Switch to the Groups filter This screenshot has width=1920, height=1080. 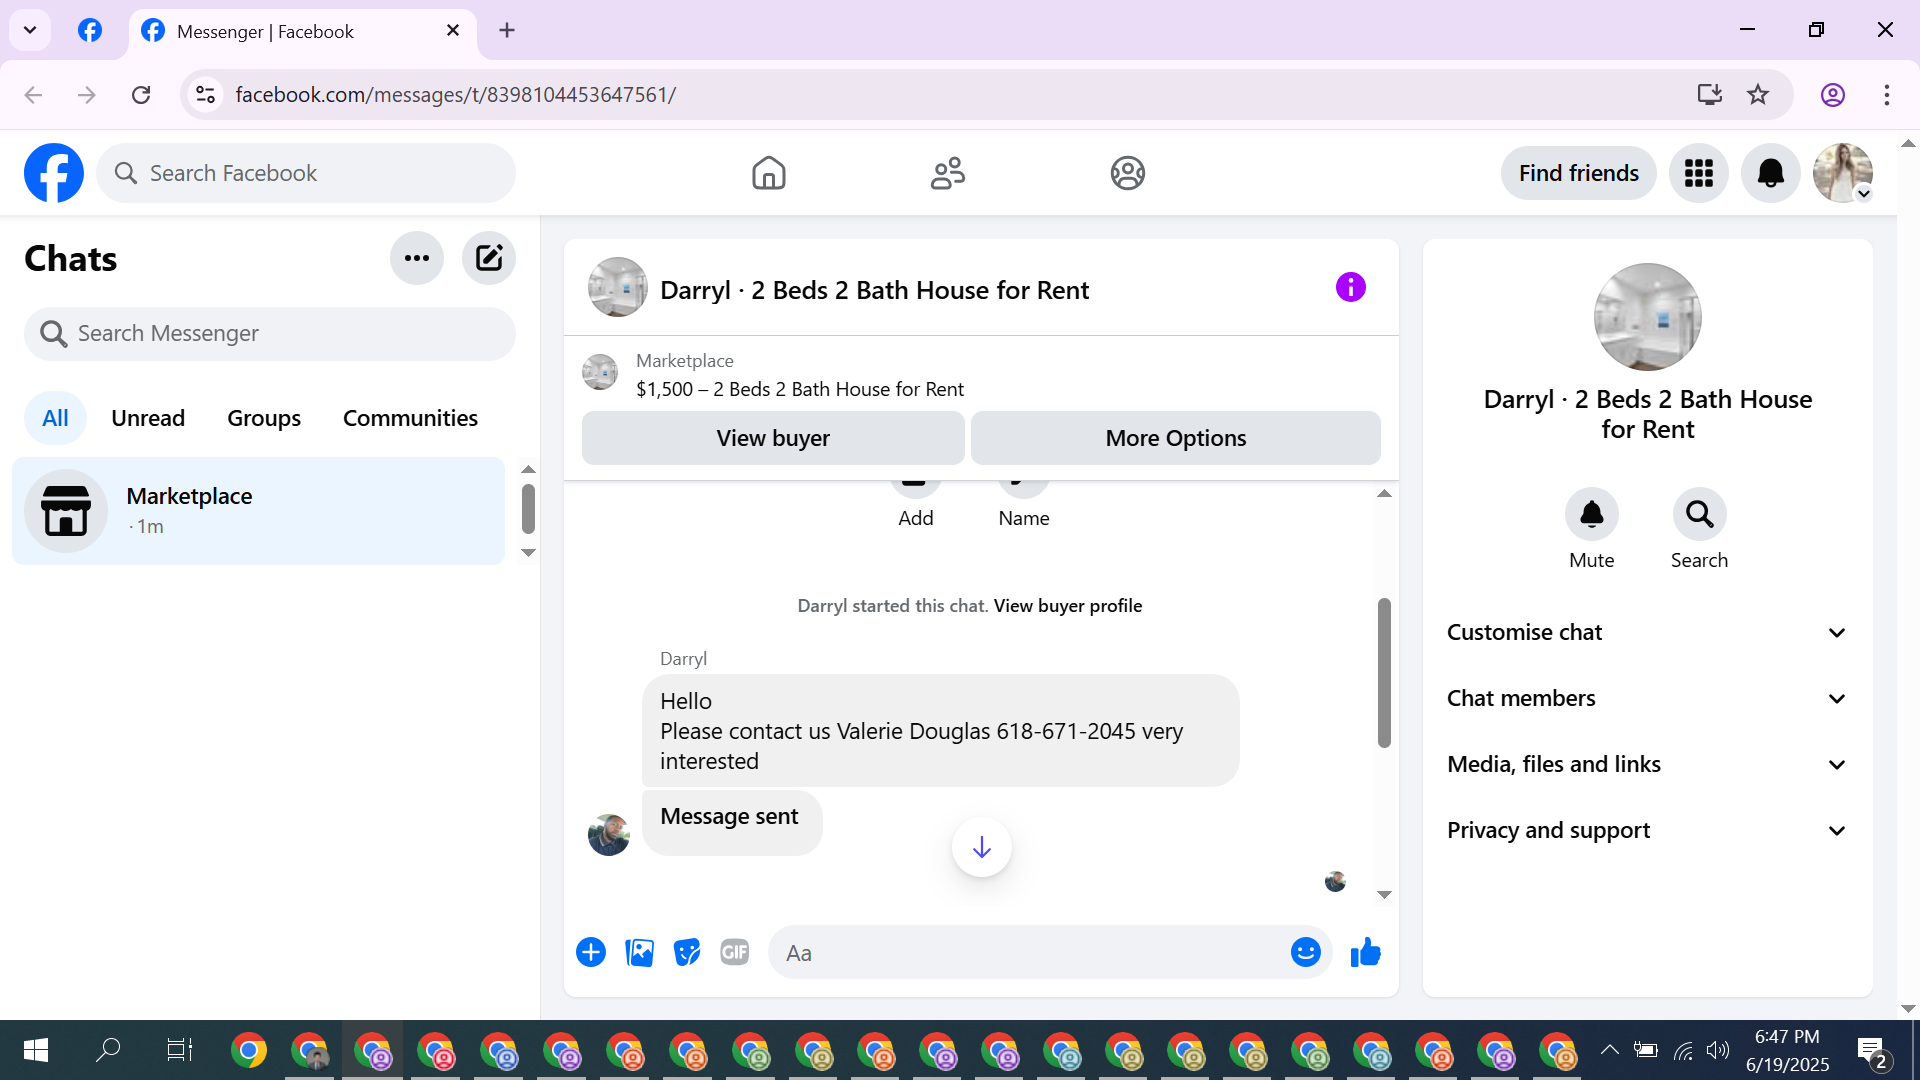click(x=264, y=418)
